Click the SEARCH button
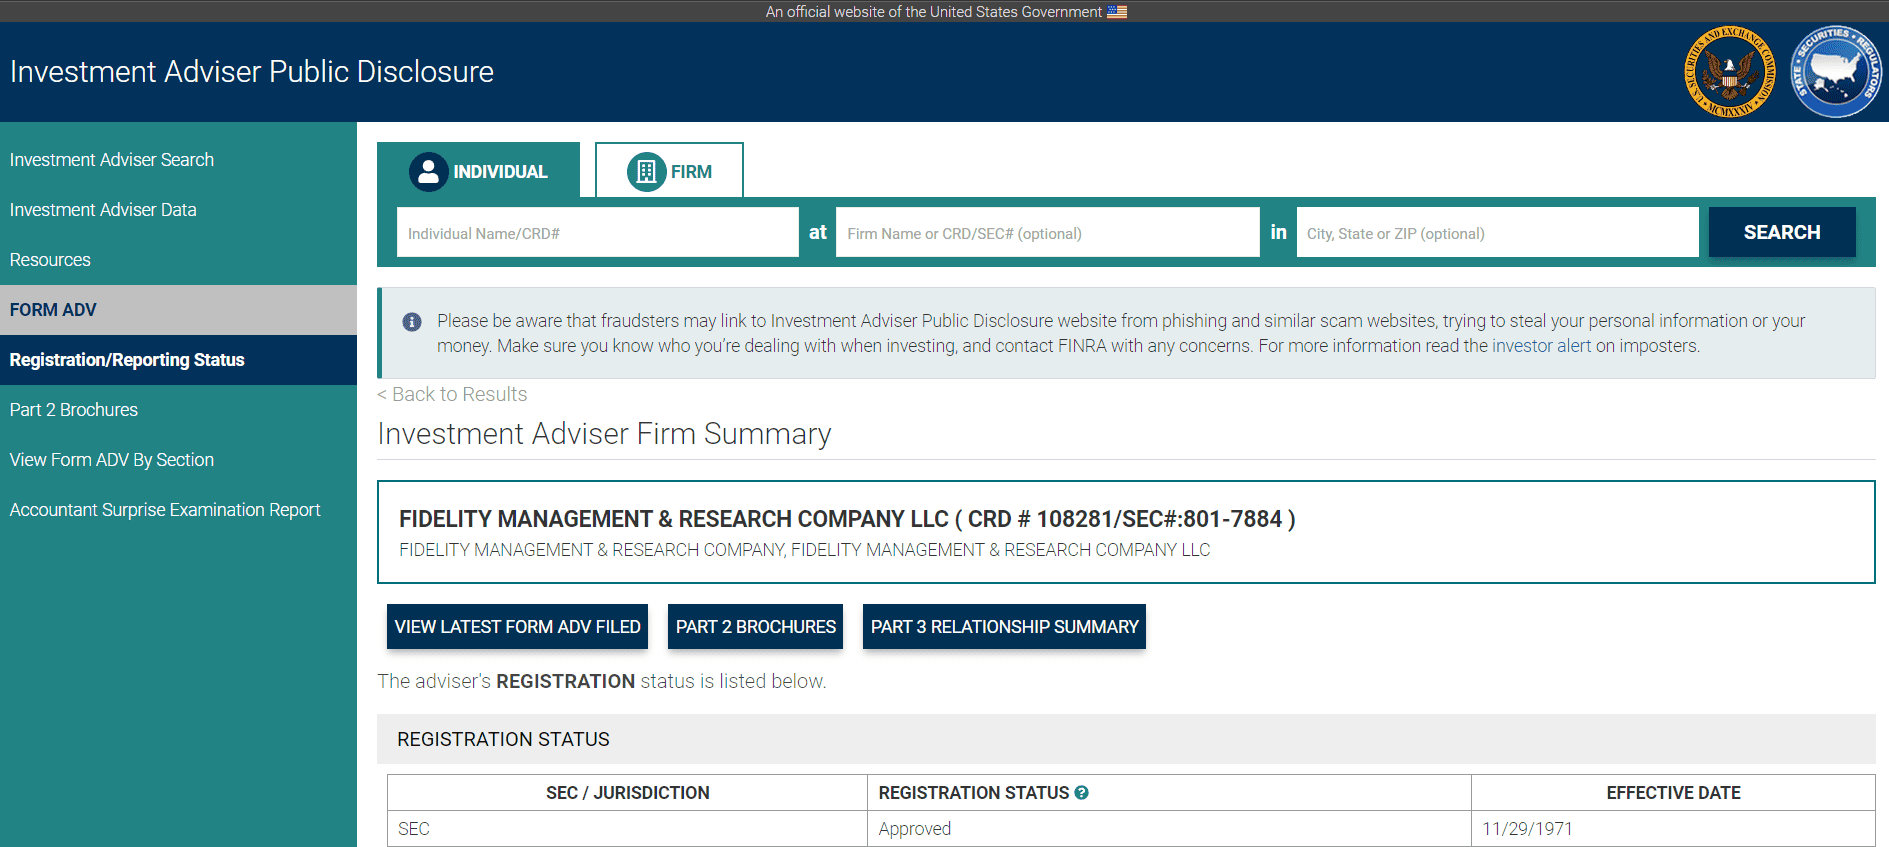 (1782, 232)
